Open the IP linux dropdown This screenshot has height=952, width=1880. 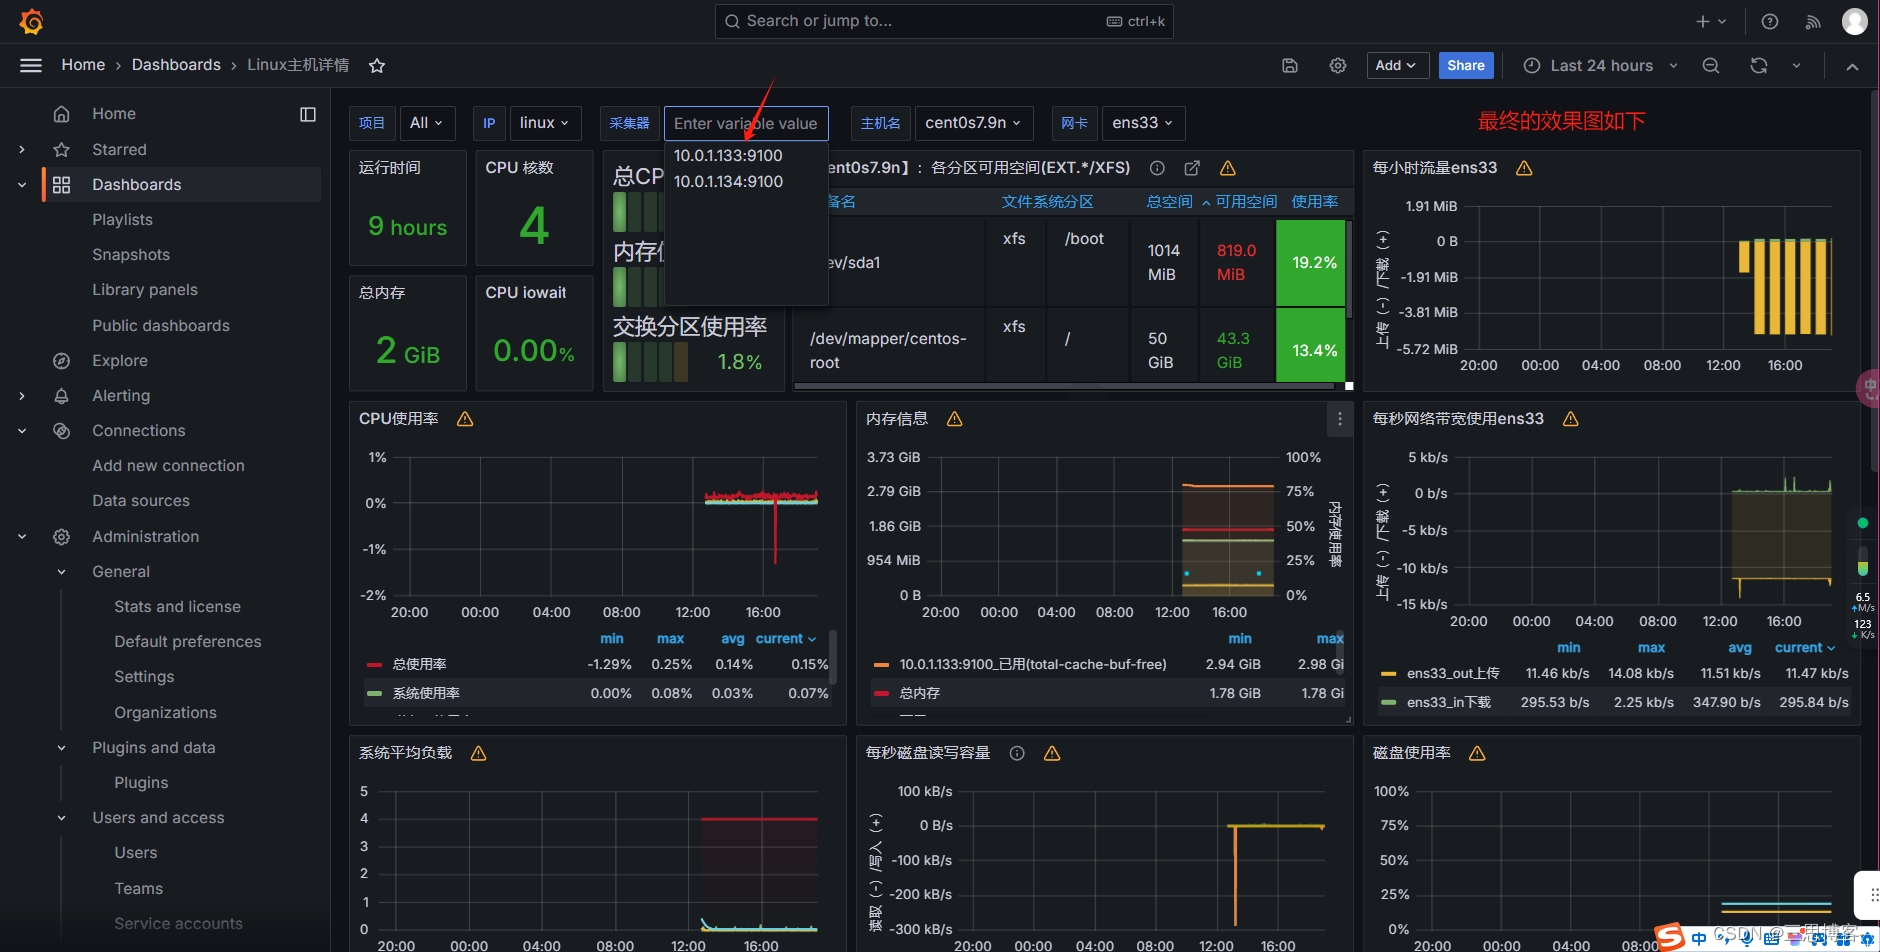(545, 123)
